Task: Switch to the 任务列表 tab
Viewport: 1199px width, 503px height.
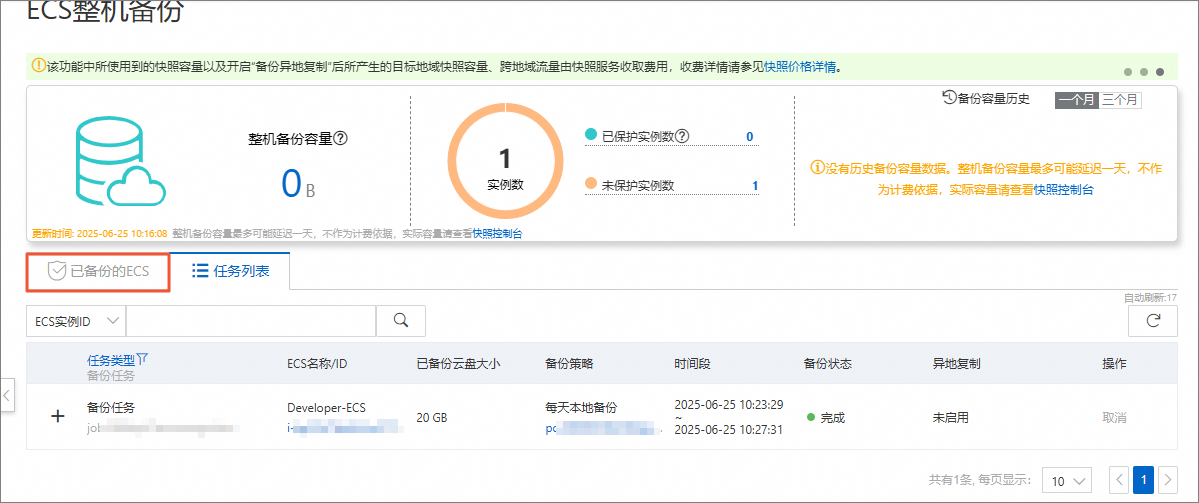Action: [x=230, y=271]
